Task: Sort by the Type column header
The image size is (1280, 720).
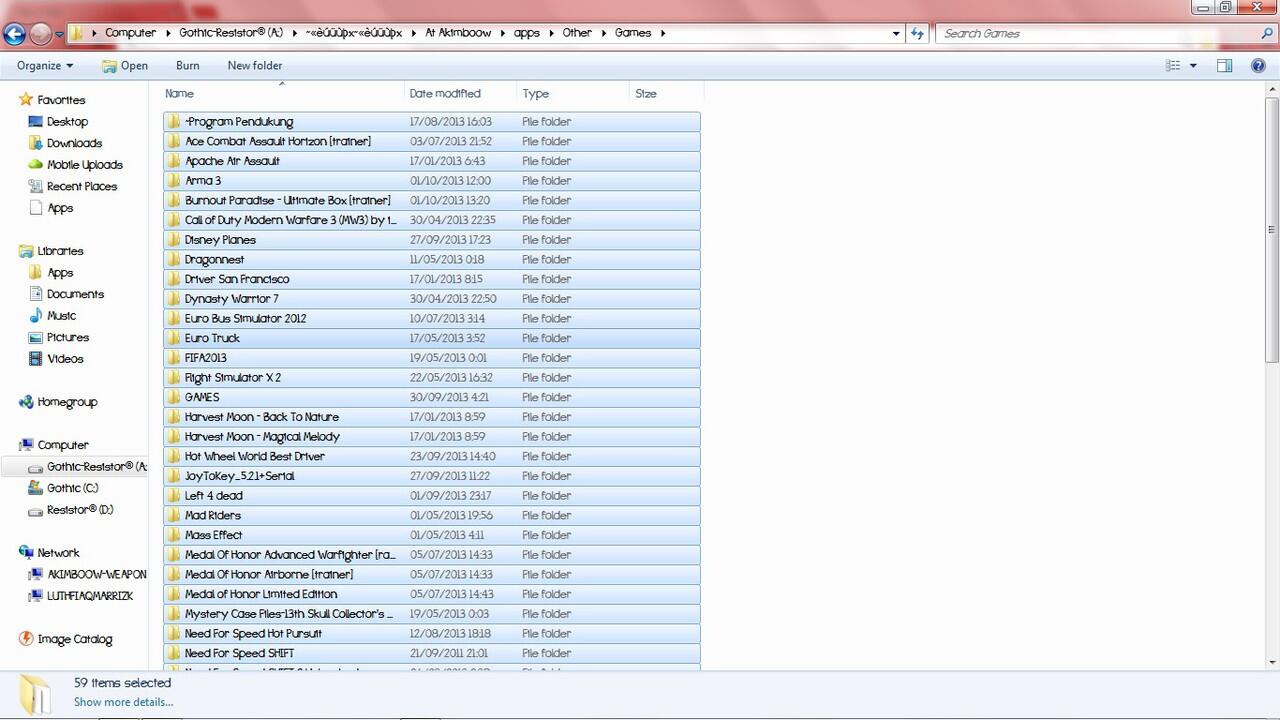Action: 574,94
